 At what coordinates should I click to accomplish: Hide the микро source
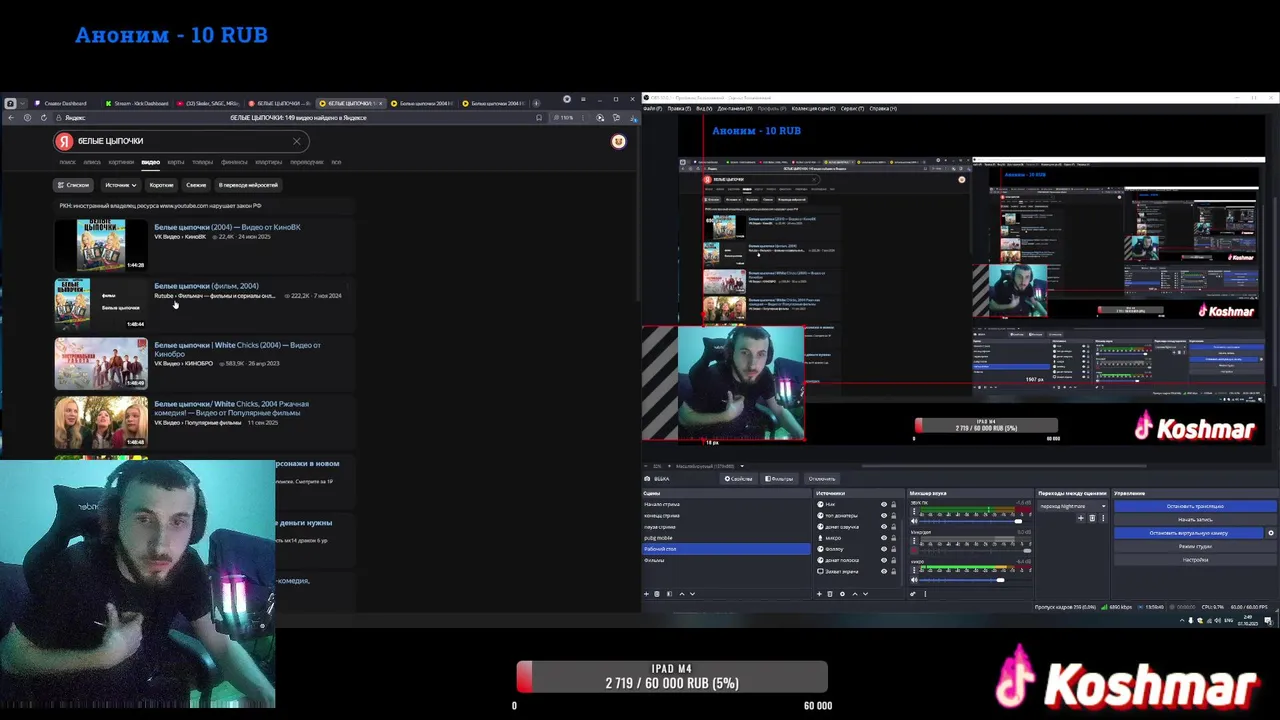884,538
